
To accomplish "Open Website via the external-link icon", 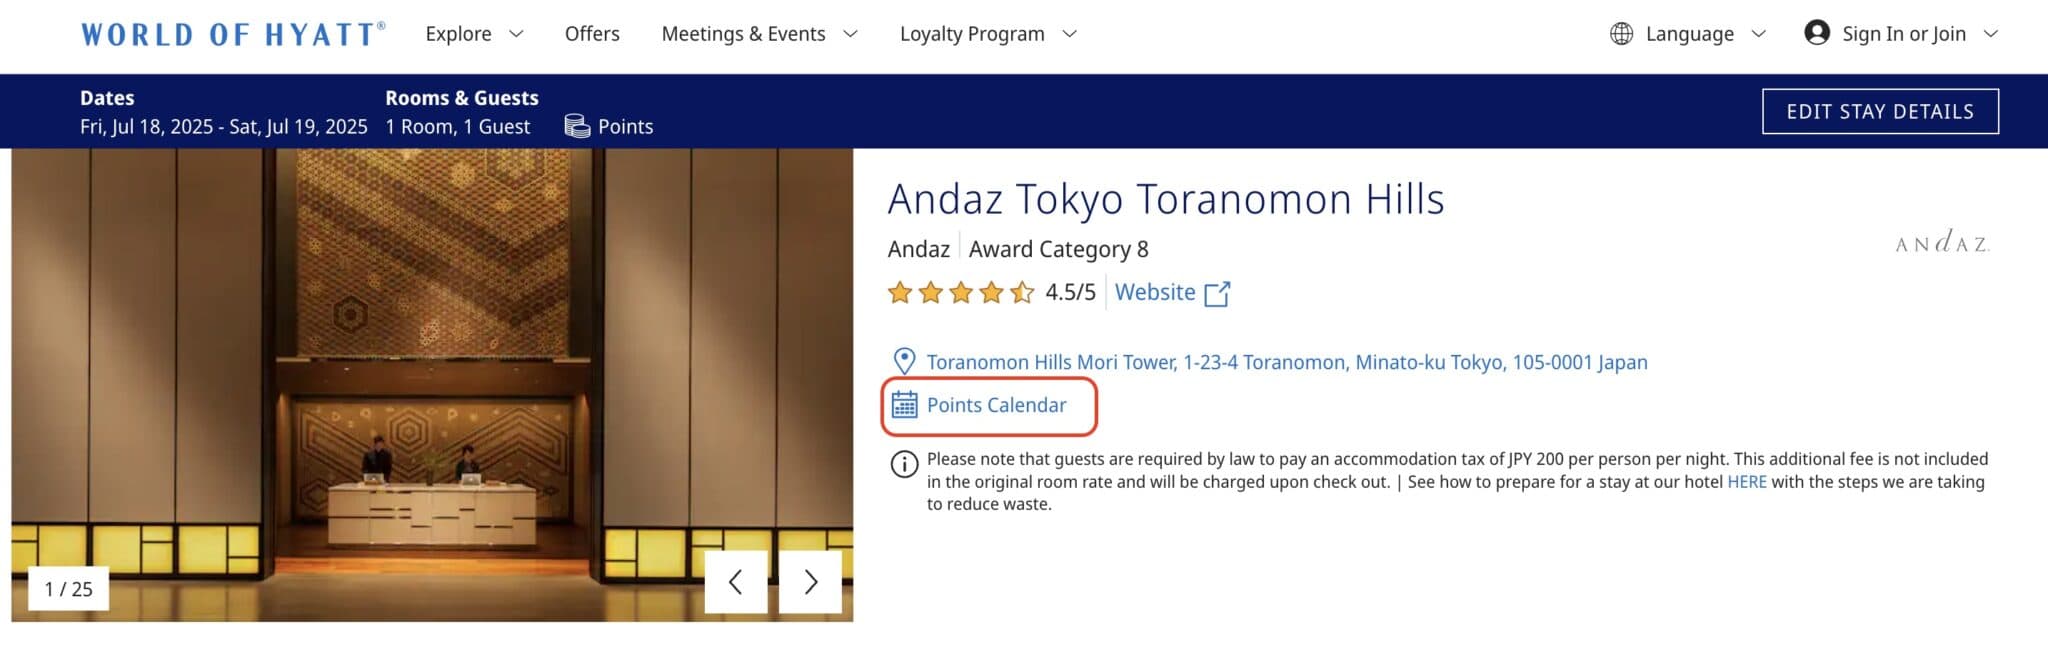I will (1218, 292).
